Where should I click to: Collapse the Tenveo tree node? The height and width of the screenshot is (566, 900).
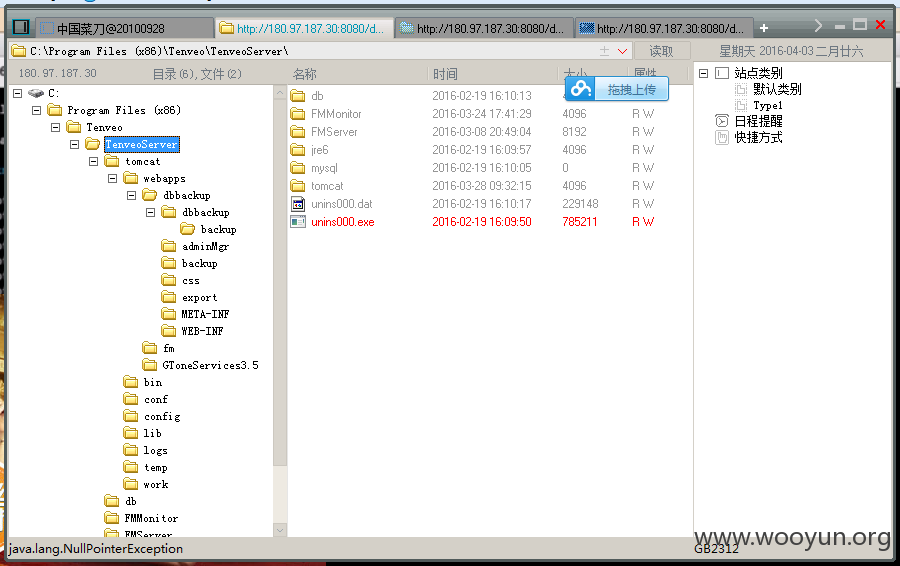[55, 127]
